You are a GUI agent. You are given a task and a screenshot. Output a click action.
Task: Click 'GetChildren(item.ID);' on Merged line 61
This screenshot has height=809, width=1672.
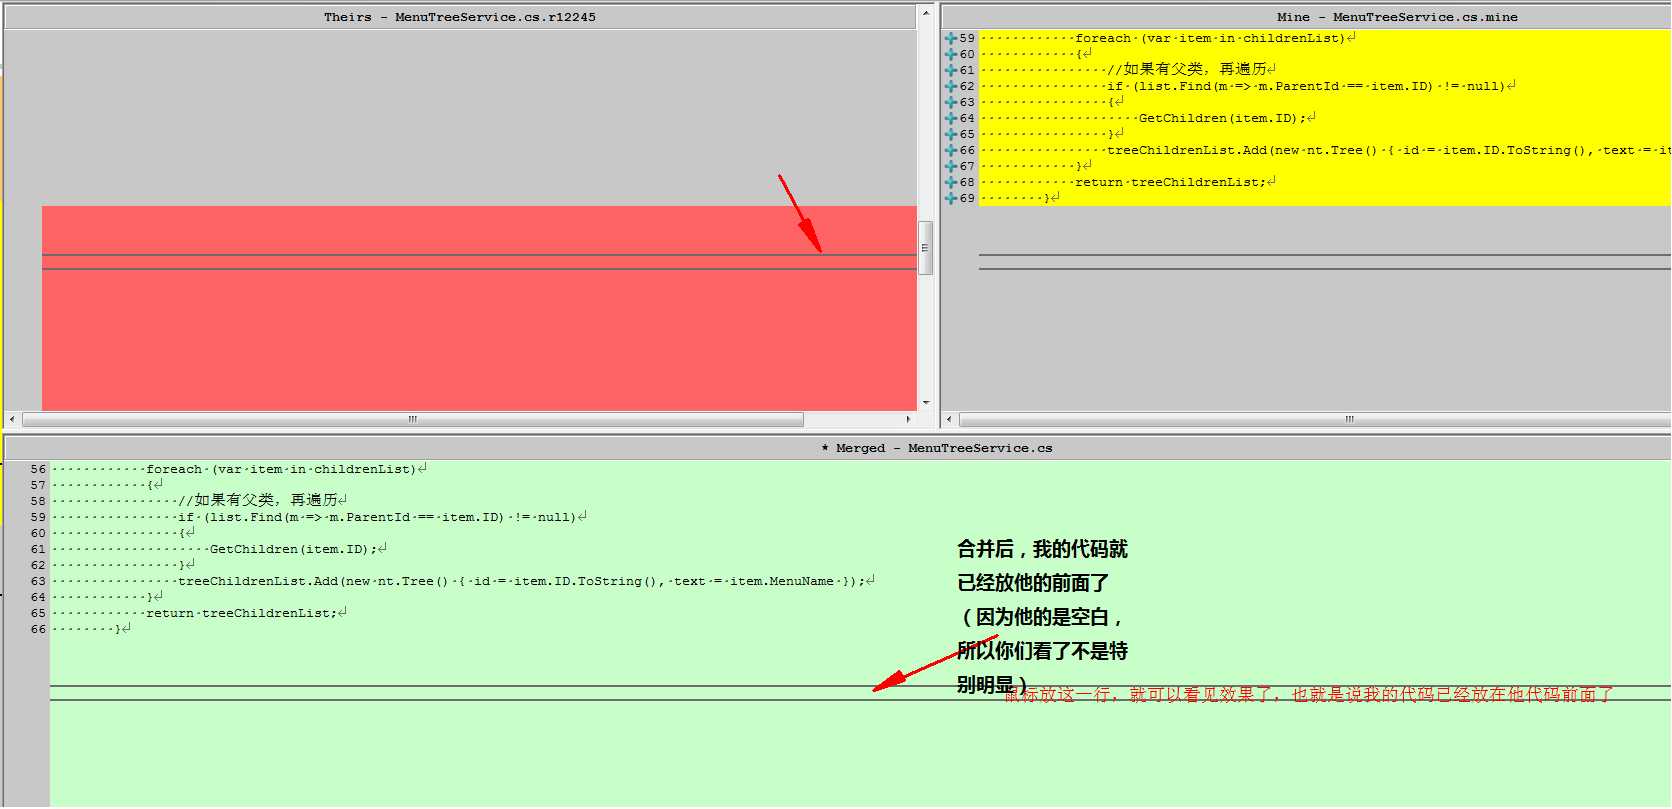293,549
